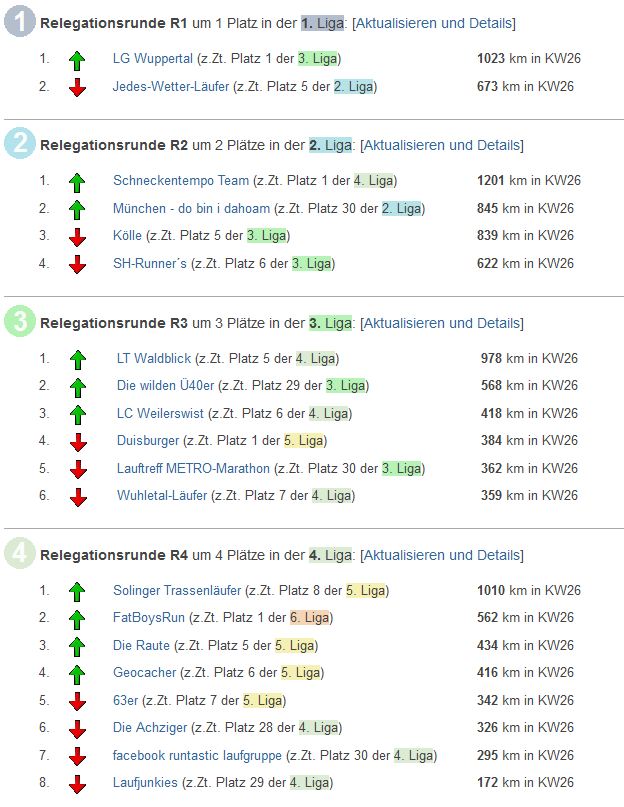Open Aktualisieren und Details for round R3
This screenshot has width=624, height=807.
441,323
